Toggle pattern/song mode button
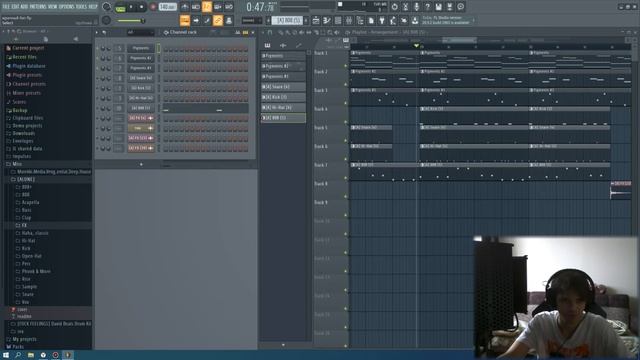Viewport: 640px width, 360px height. (x=120, y=7)
